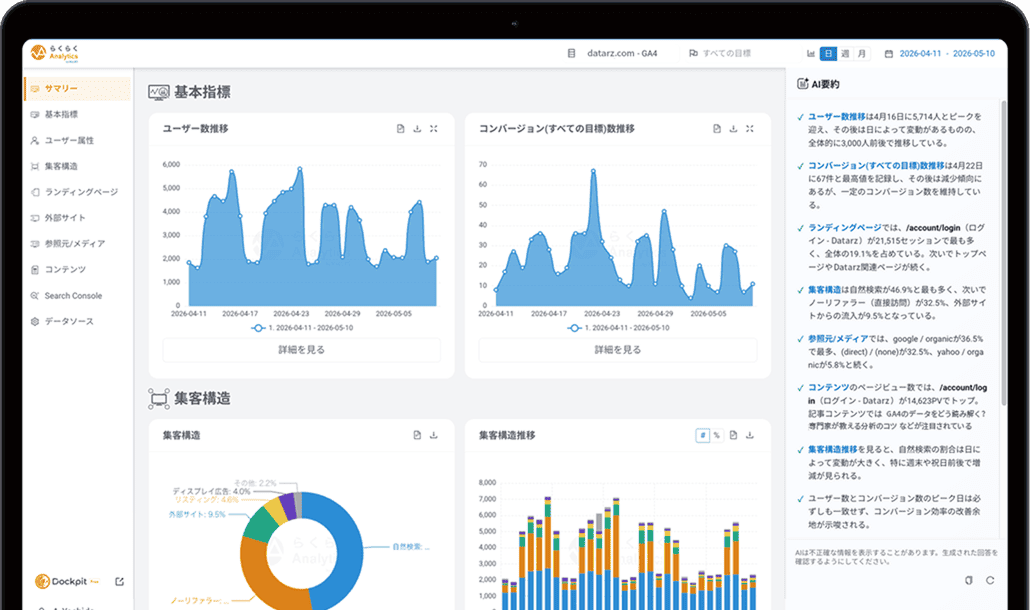
Task: Copy the AI summary text
Action: click(968, 580)
